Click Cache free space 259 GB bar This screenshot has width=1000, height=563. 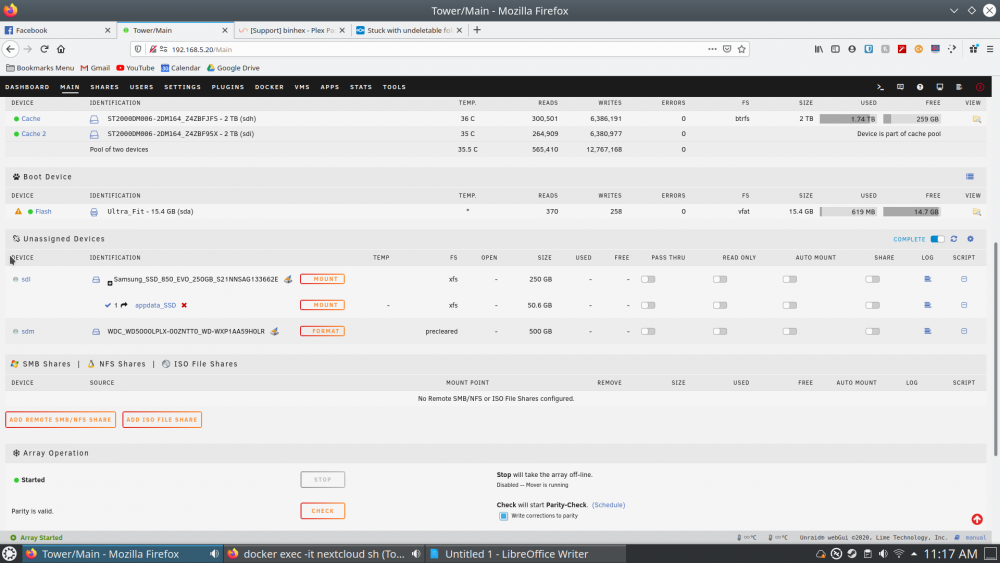click(911, 119)
